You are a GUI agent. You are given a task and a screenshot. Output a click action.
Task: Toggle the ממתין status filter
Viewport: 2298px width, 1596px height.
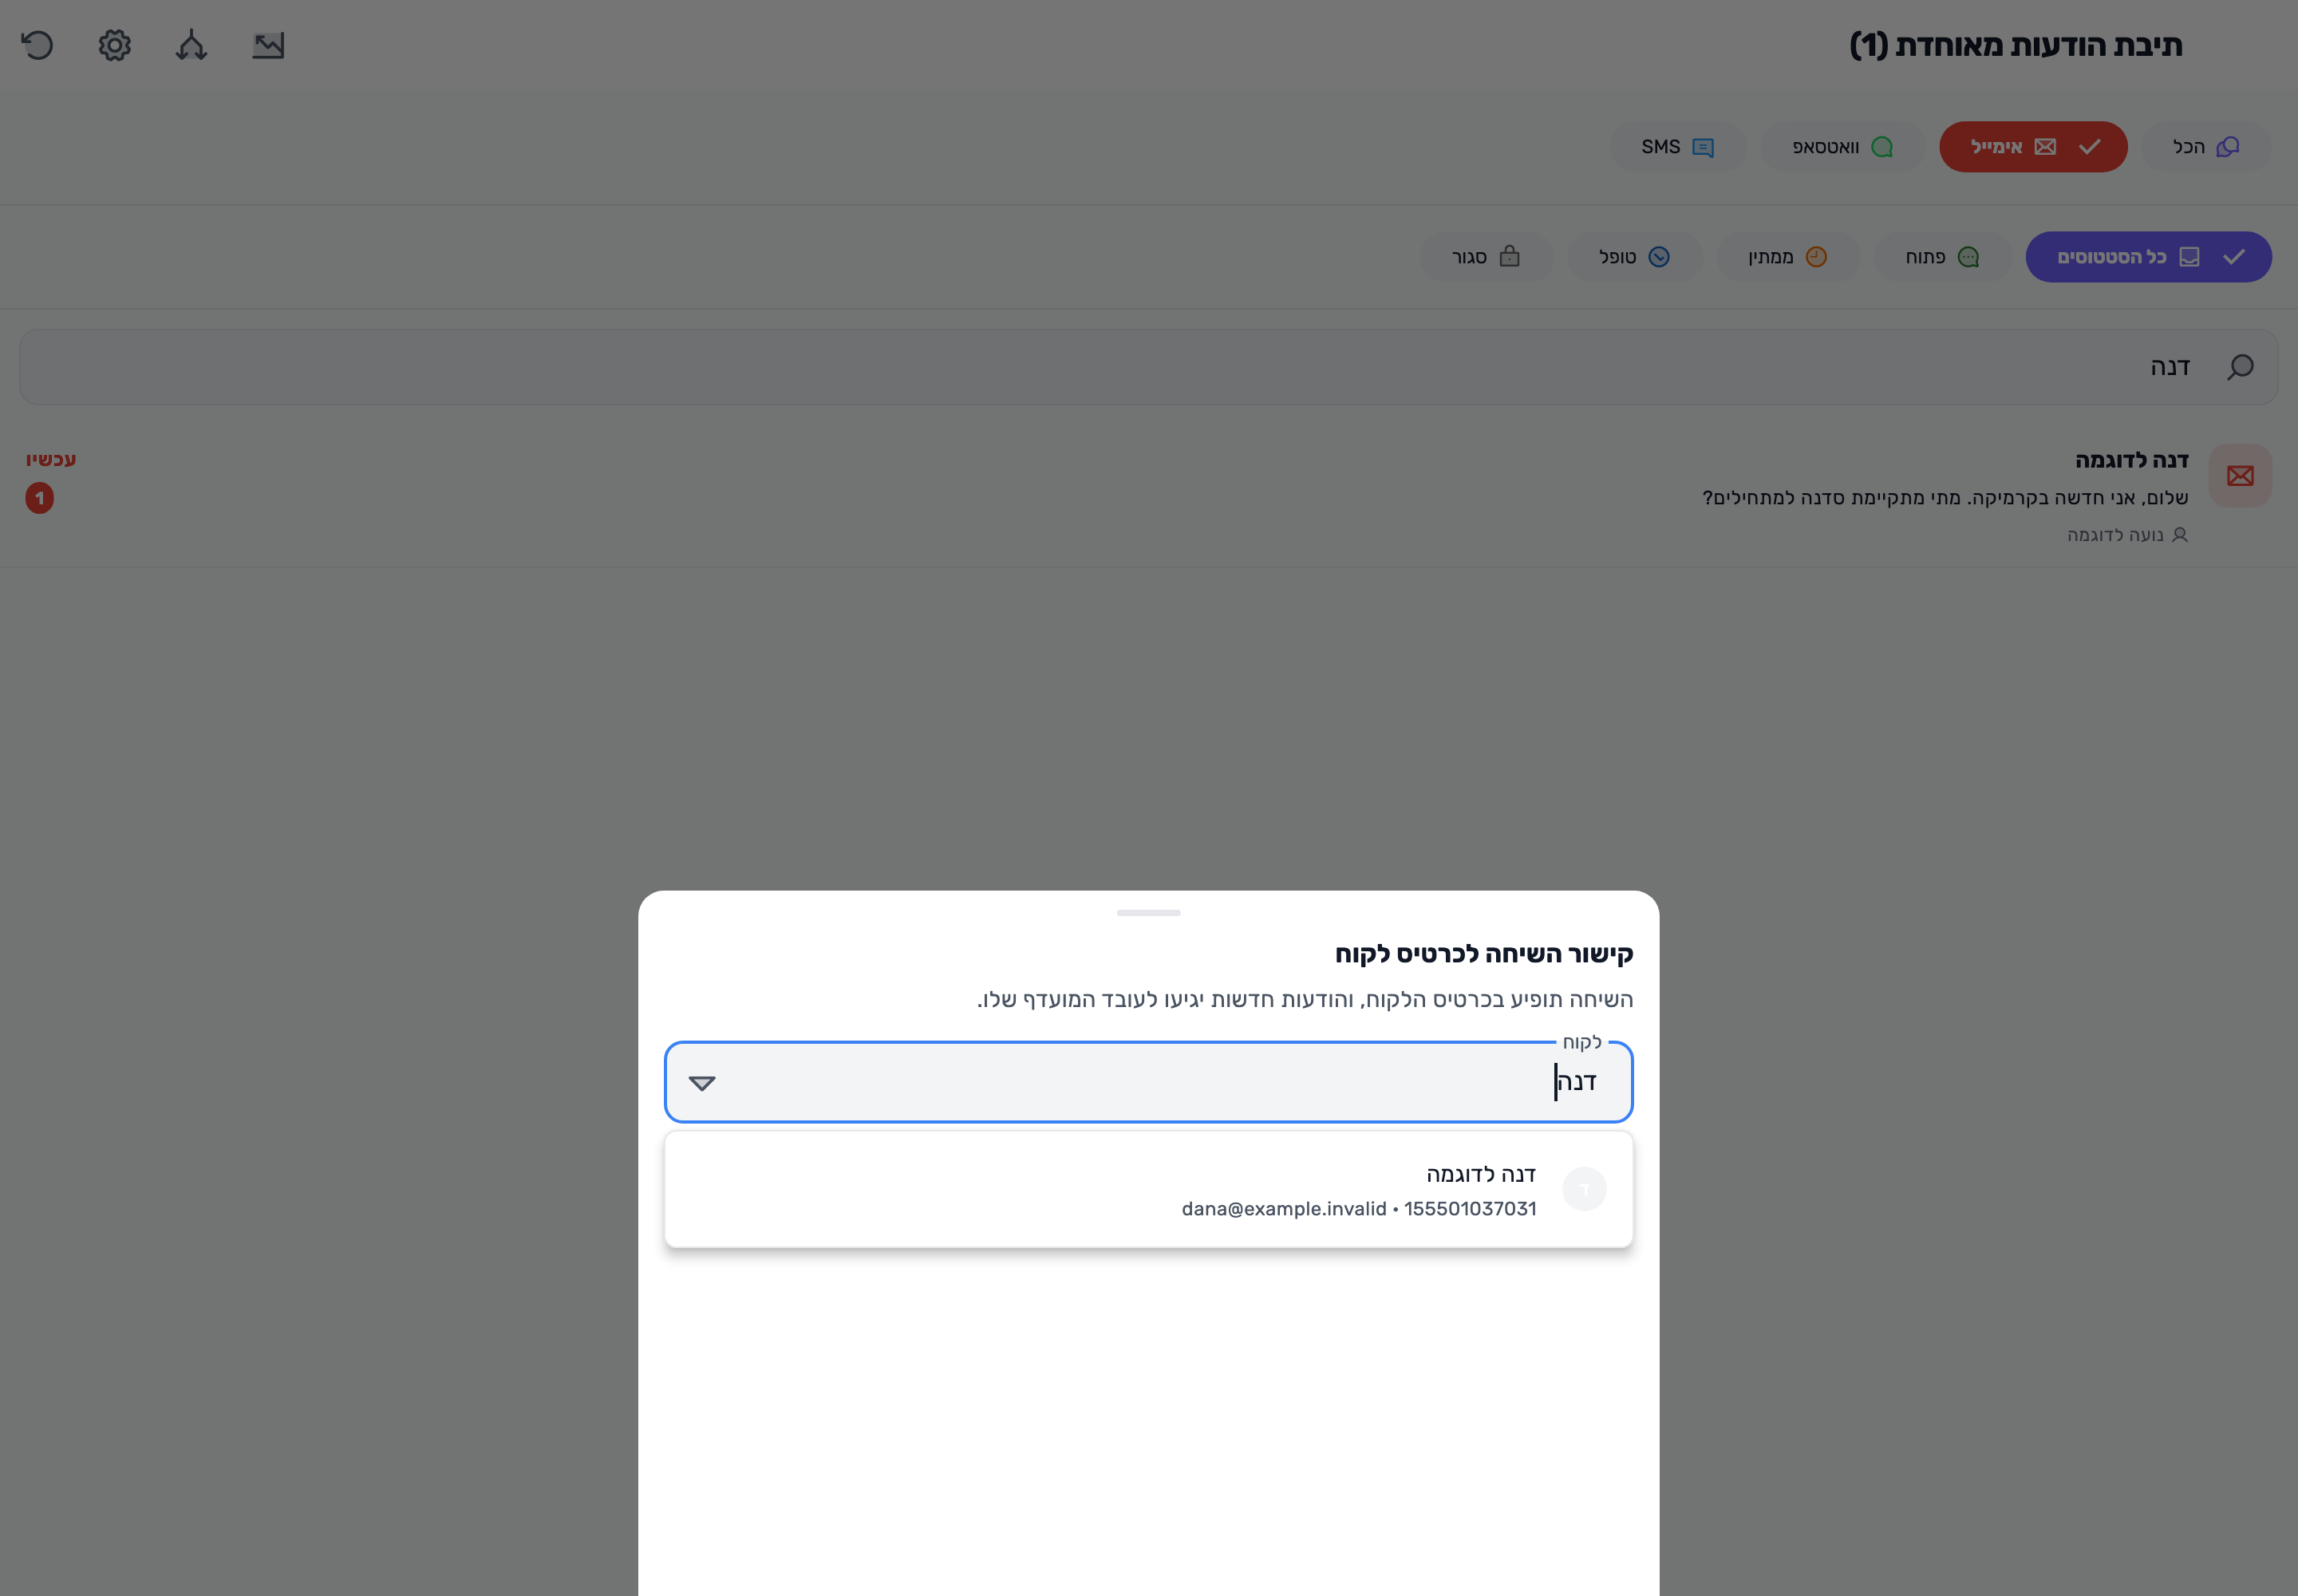pos(1788,257)
